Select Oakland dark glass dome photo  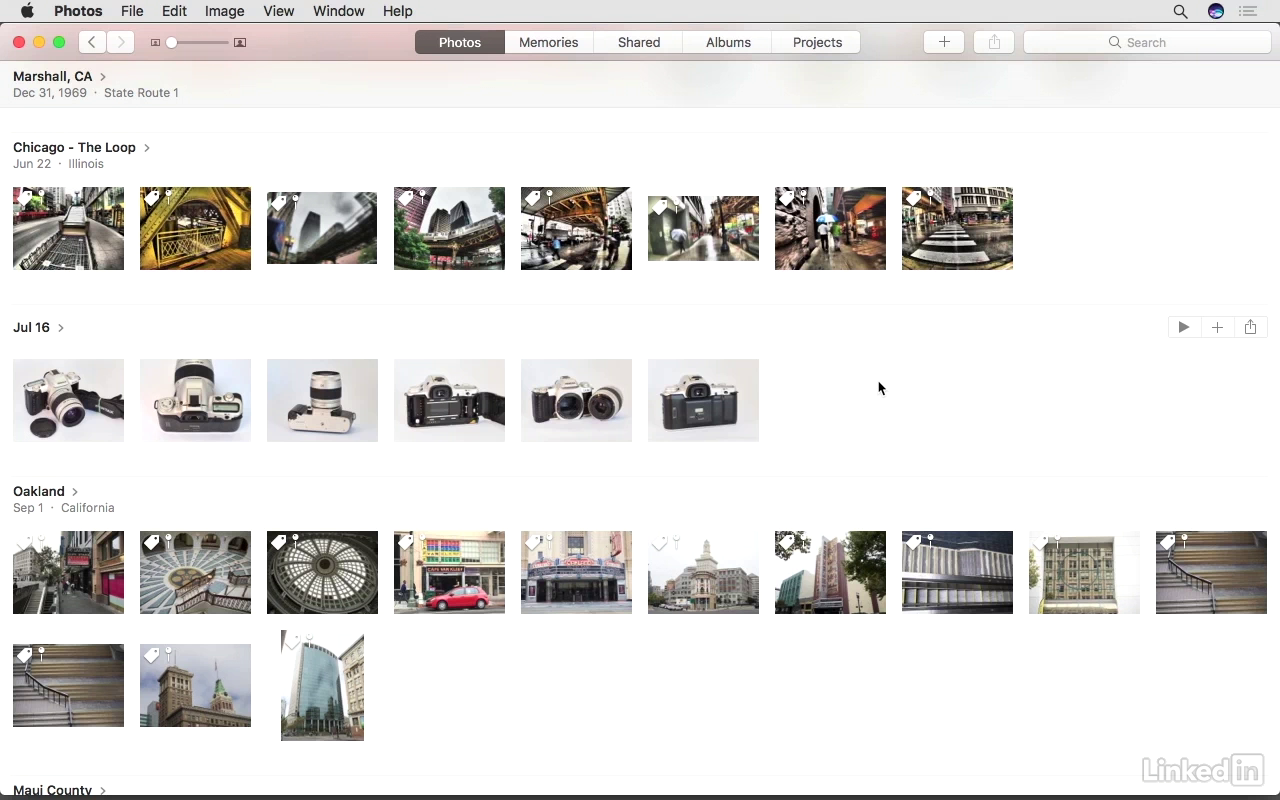322,572
